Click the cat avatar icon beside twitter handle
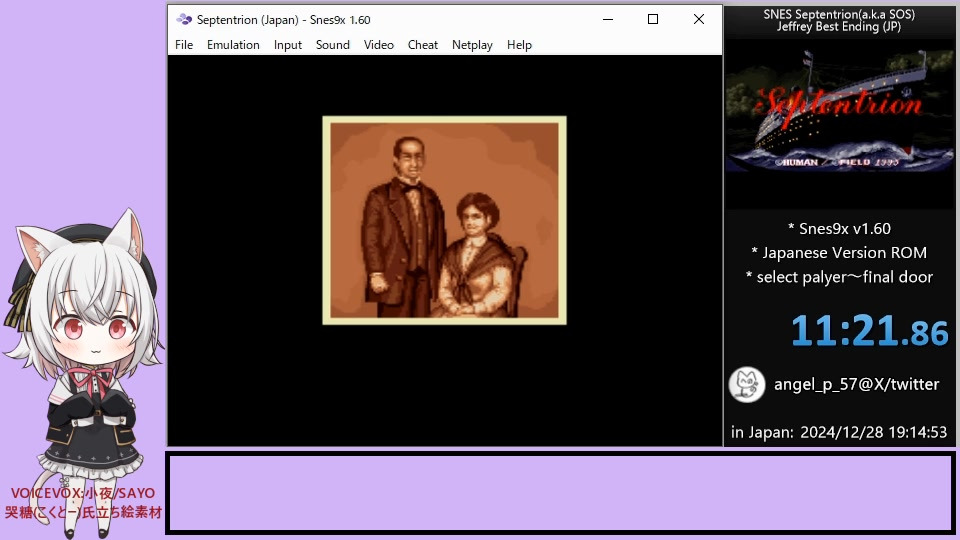The image size is (960, 540). point(747,384)
